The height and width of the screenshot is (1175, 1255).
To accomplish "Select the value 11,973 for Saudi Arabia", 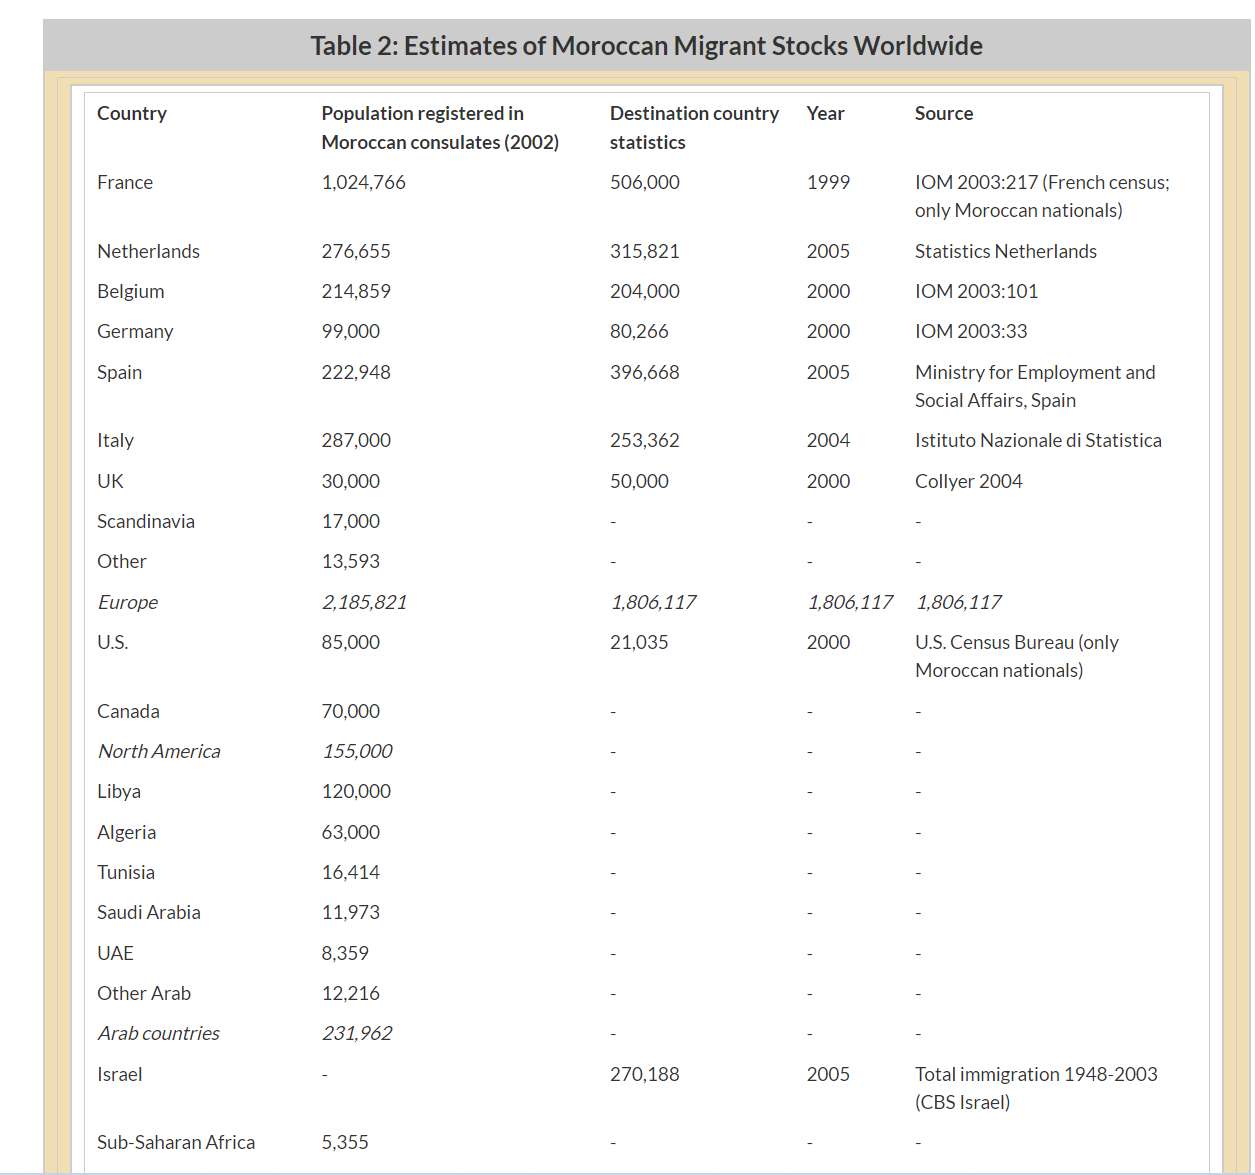I will [x=351, y=912].
